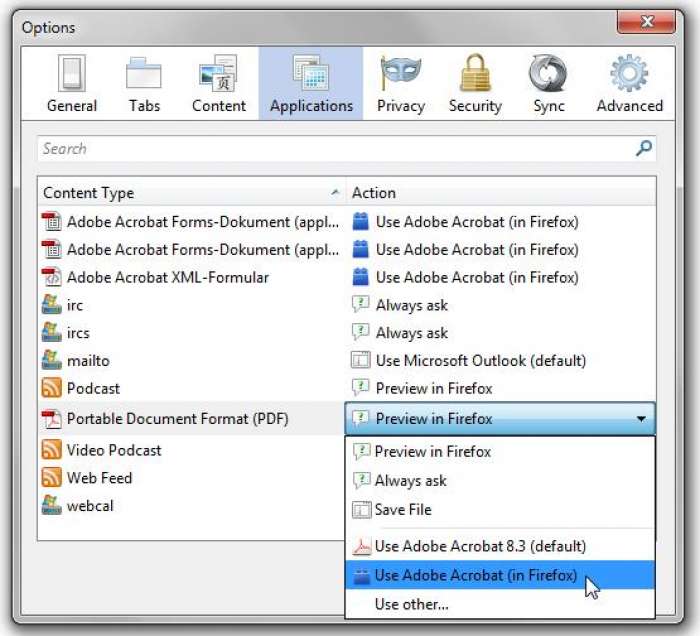This screenshot has width=700, height=636.
Task: Click Use Microsoft Outlook (default) action
Action: (x=481, y=361)
